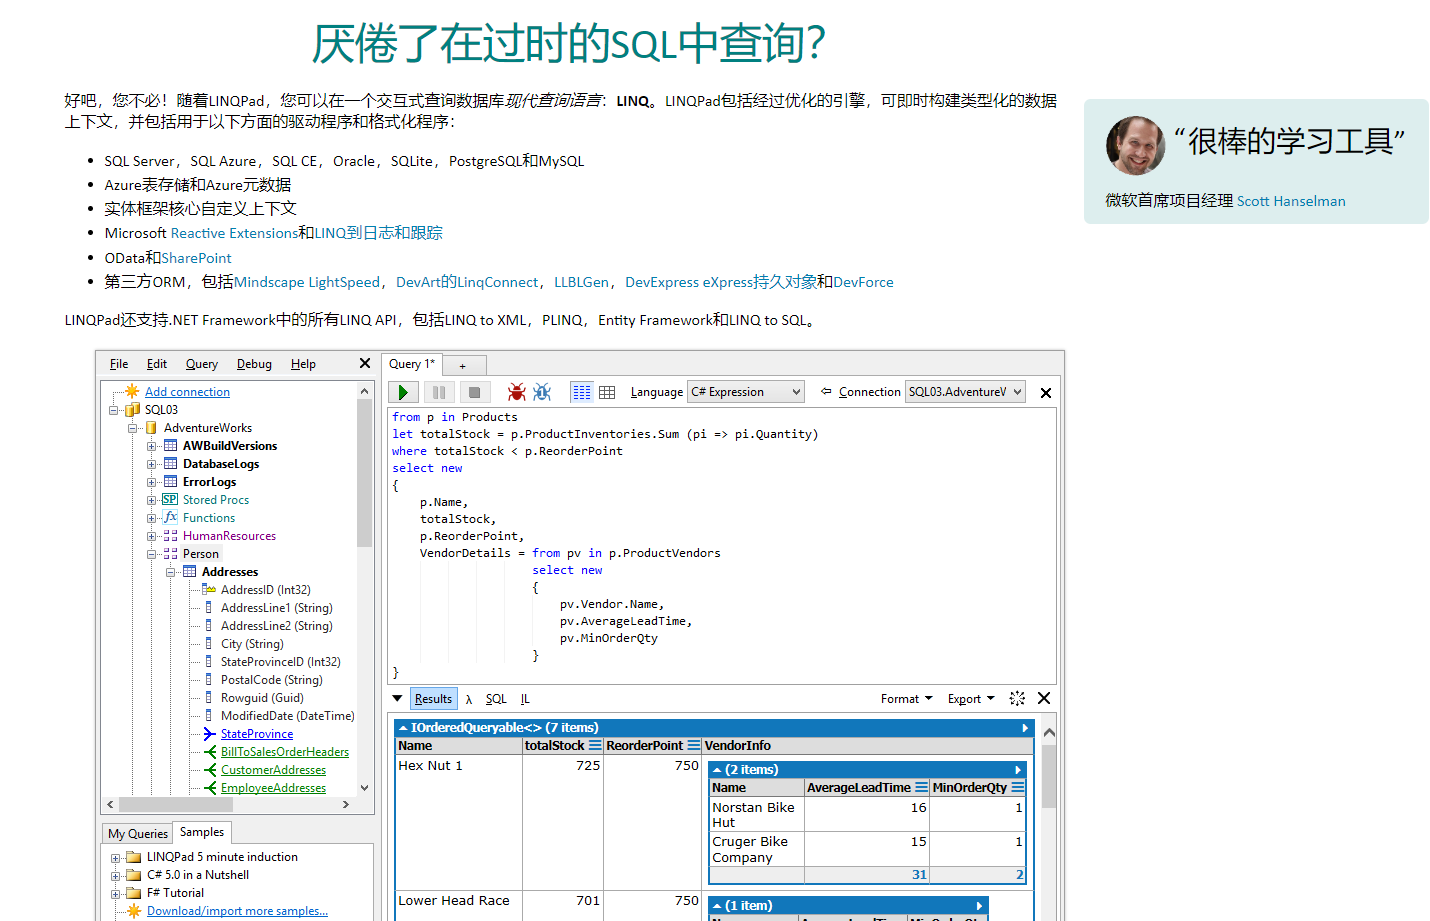This screenshot has width=1430, height=921.
Task: Collapse the Person schema node
Action: coord(151,553)
